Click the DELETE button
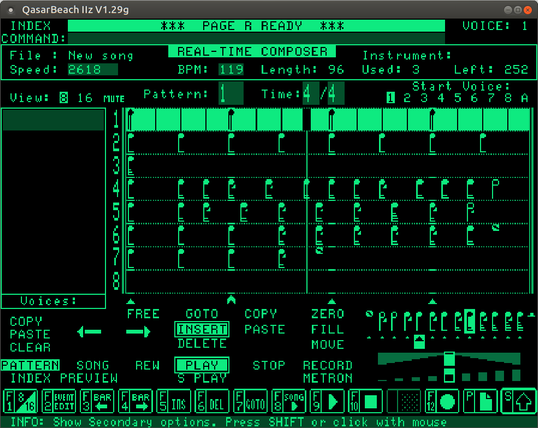538x428 pixels. coord(202,344)
